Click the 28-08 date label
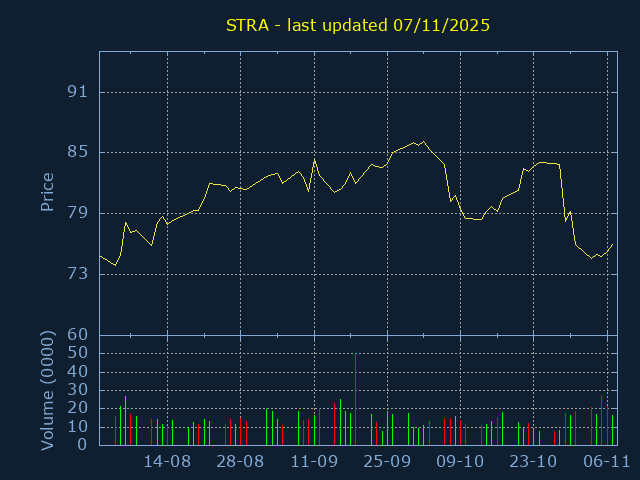 (241, 462)
